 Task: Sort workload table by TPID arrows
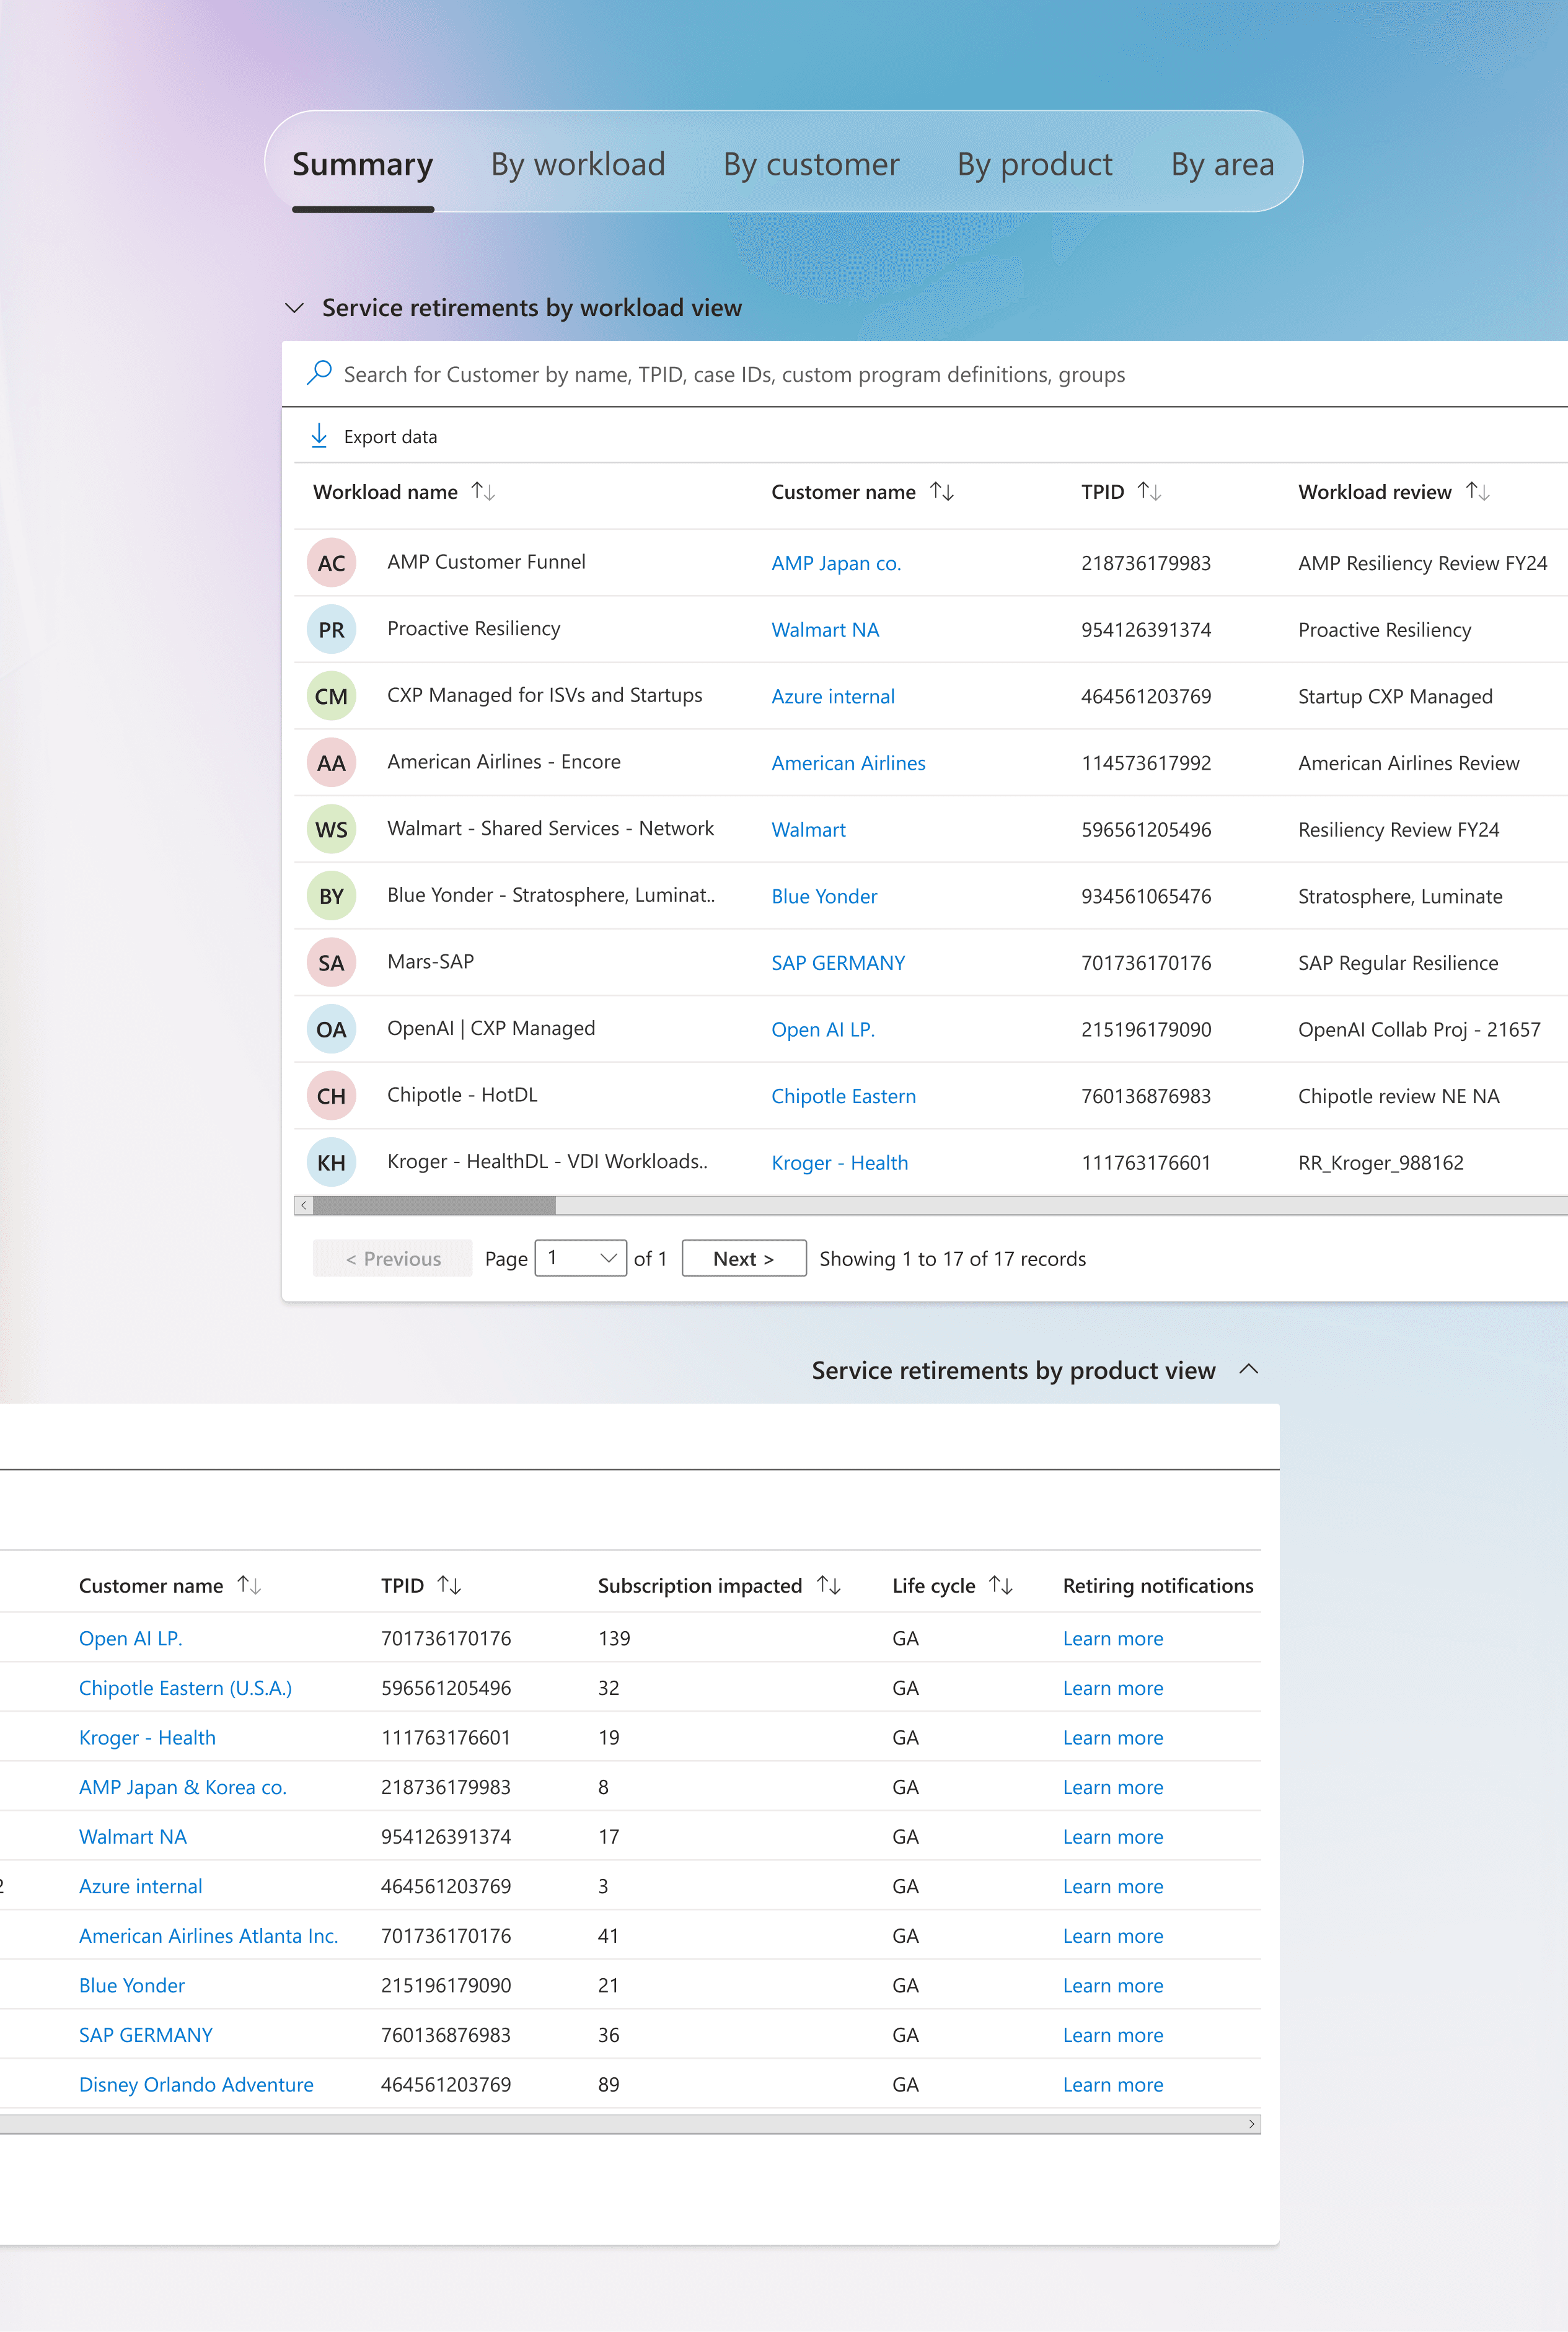tap(1150, 491)
